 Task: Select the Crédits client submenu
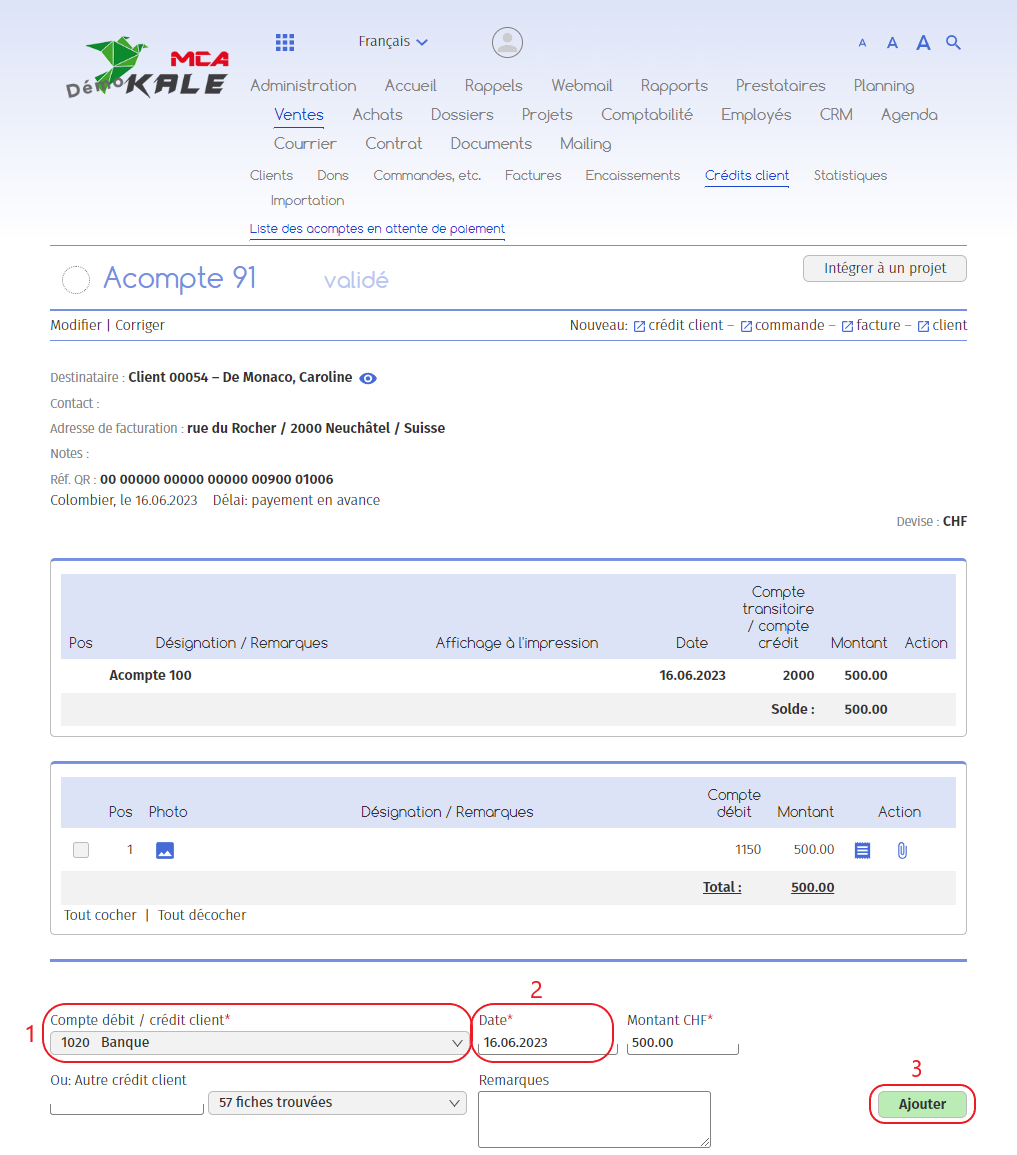(x=747, y=175)
